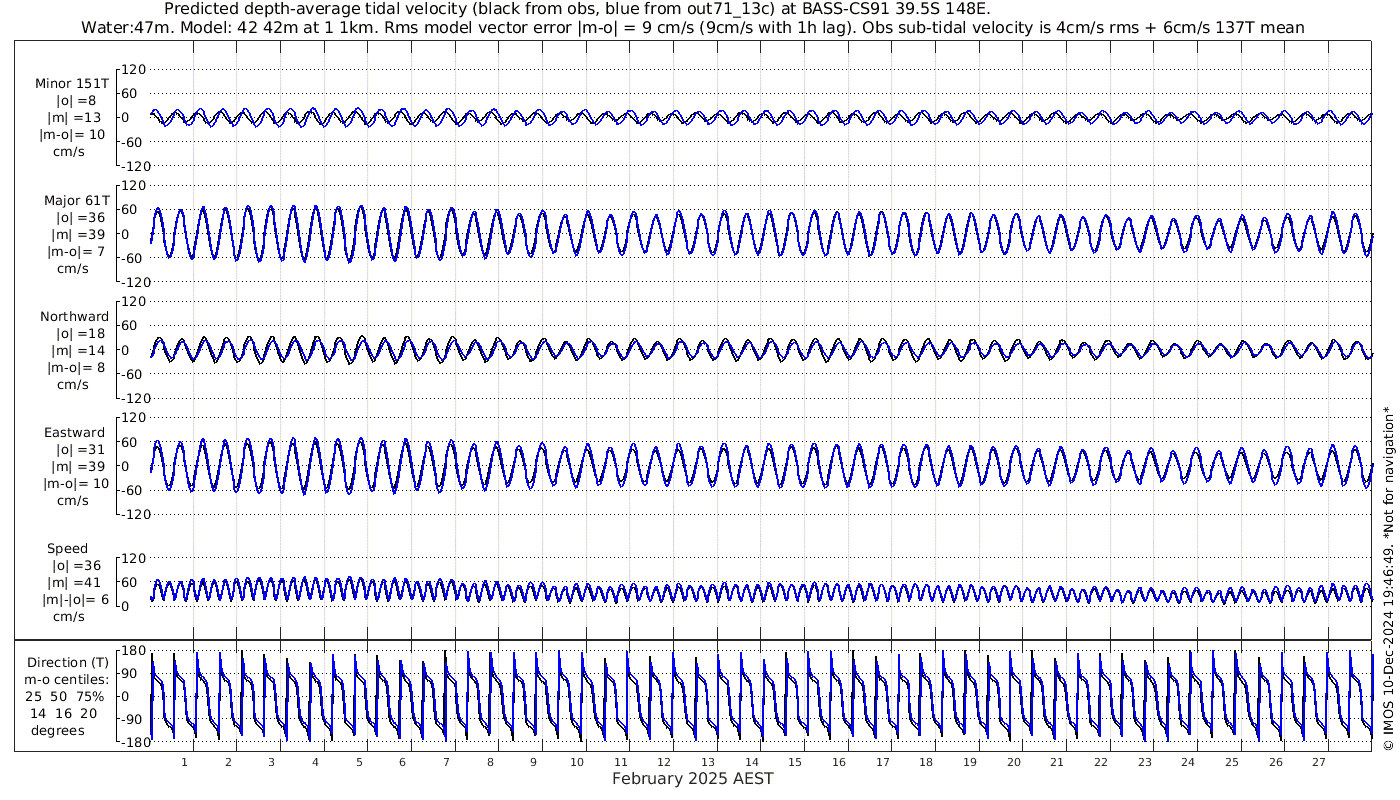The width and height of the screenshot is (1400, 800).
Task: Click '|o| =8' in the Minor panel
Action: [x=76, y=101]
